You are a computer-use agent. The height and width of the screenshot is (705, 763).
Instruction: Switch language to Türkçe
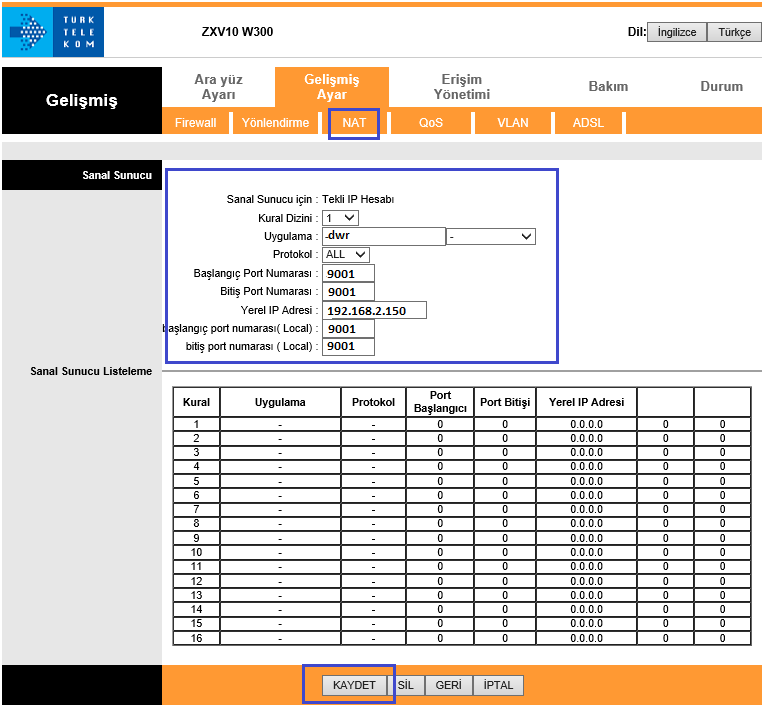click(x=734, y=32)
